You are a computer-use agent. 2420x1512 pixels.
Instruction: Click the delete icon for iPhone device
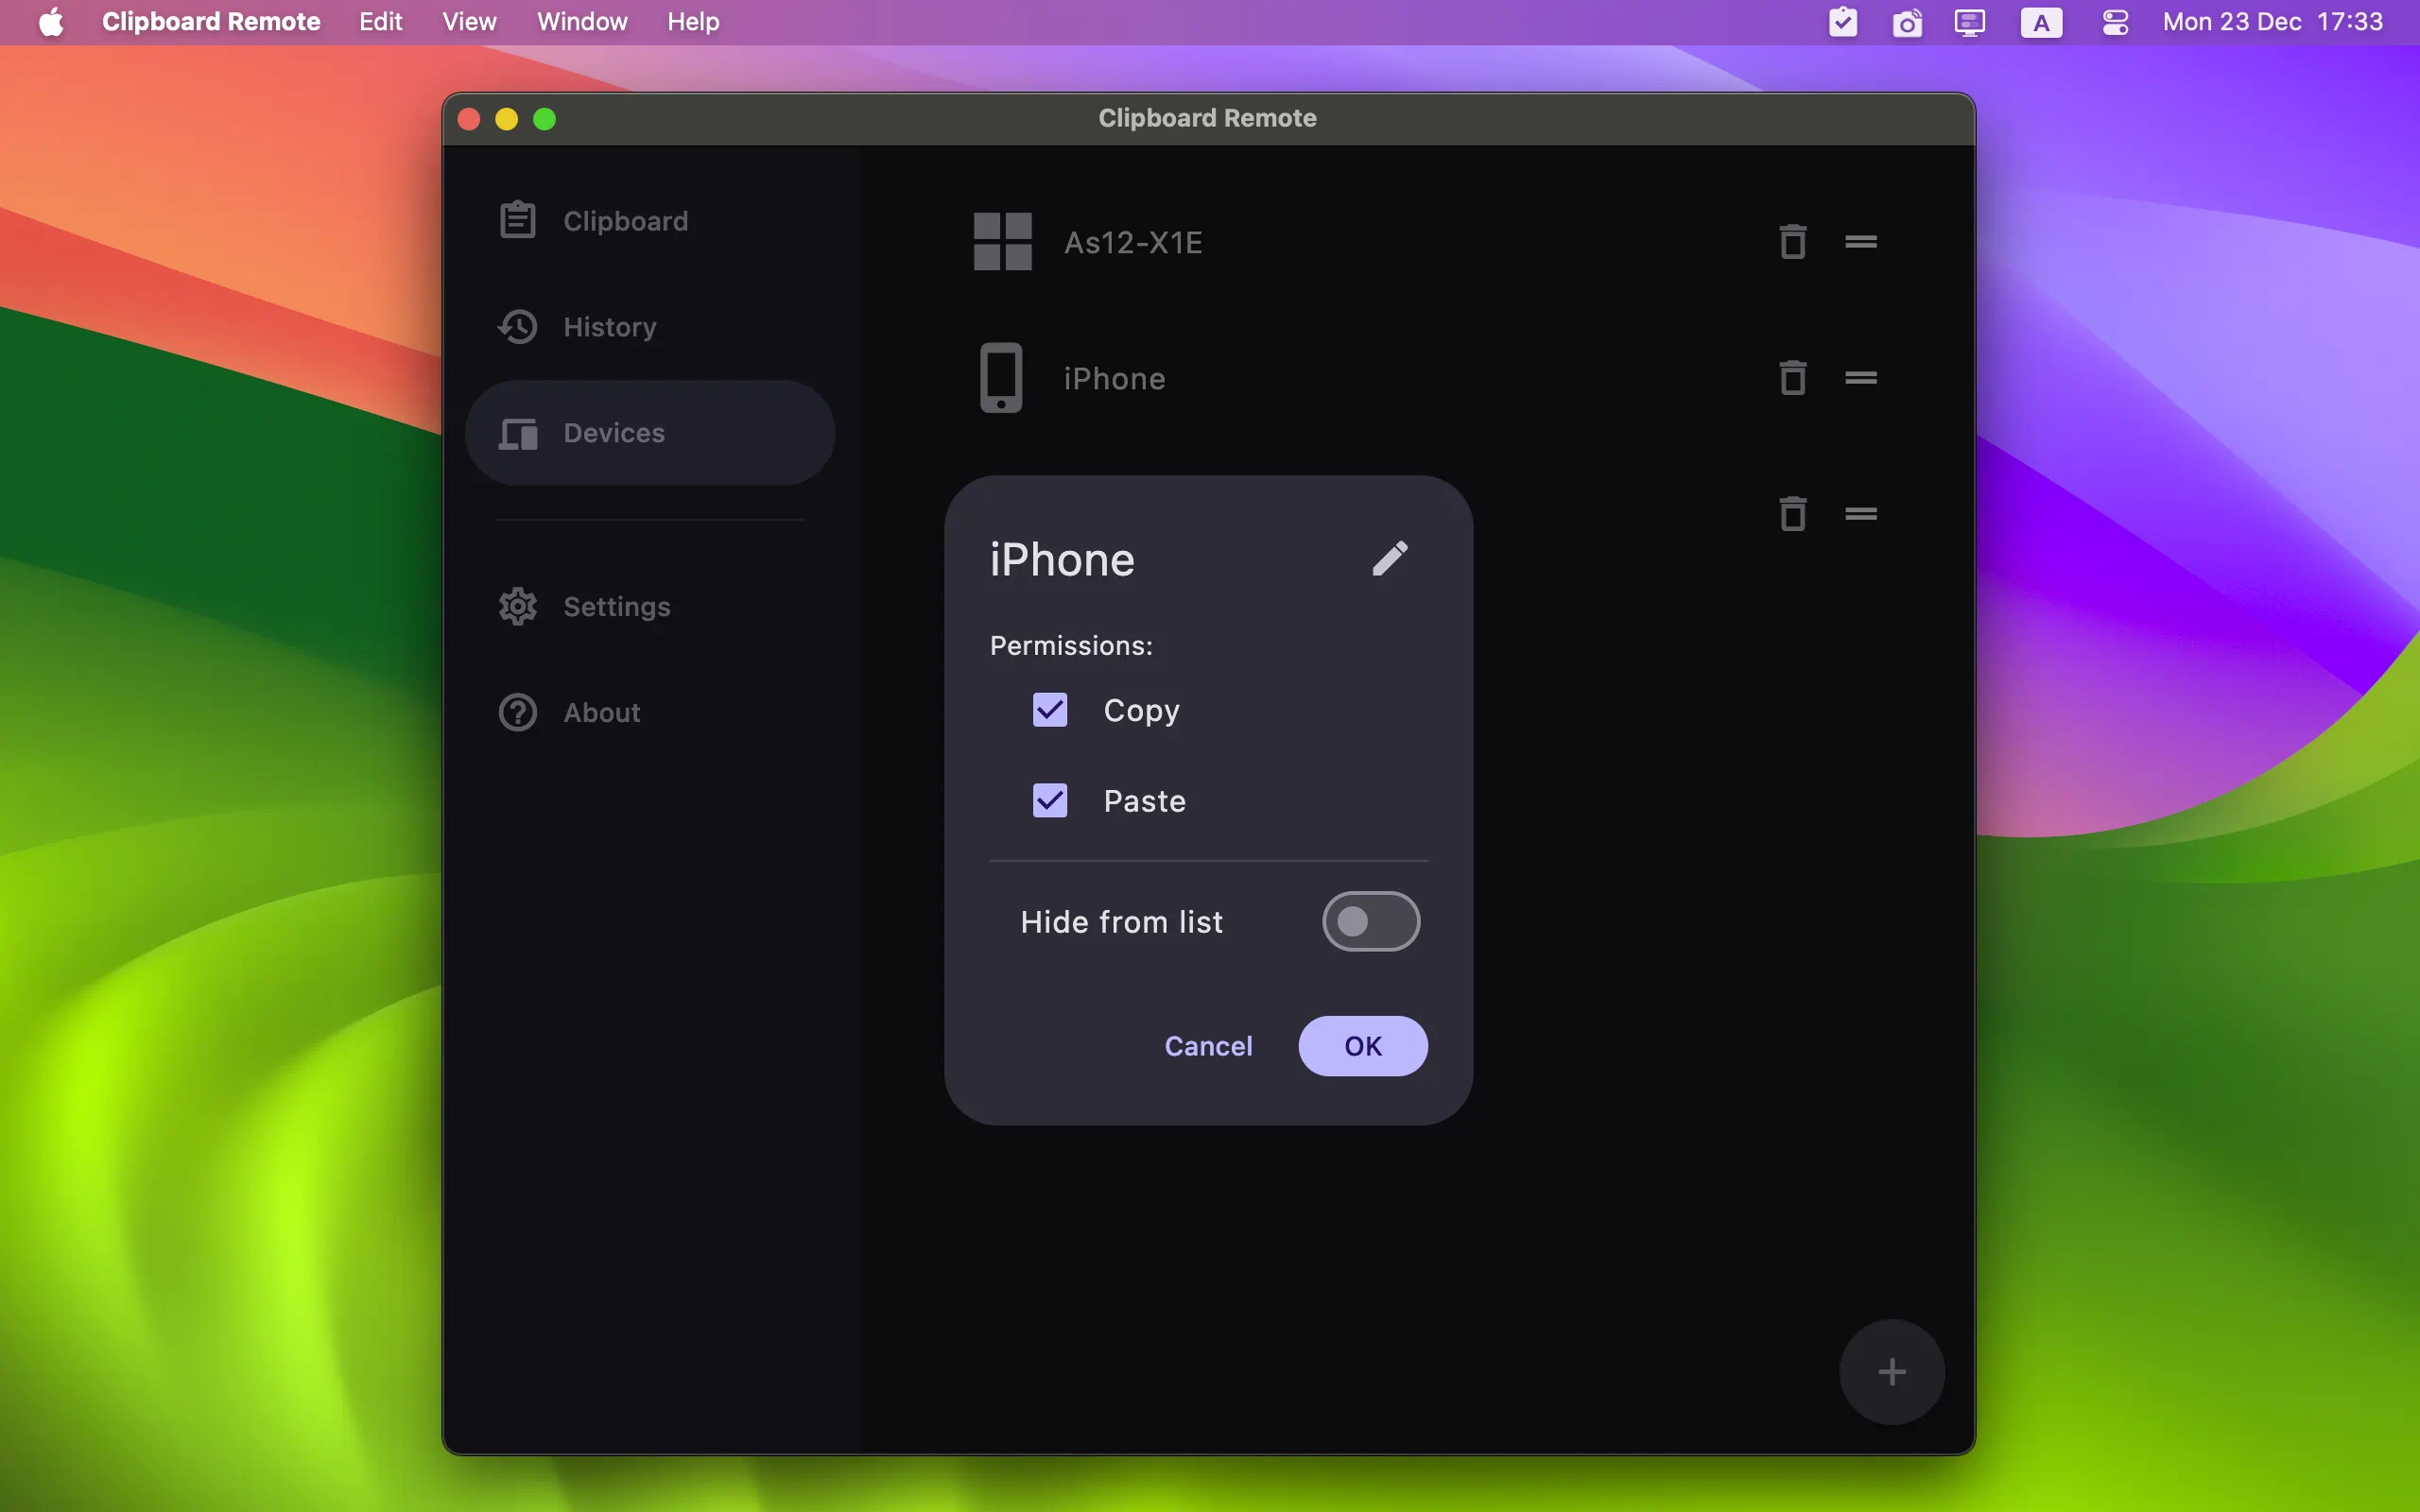(x=1791, y=376)
